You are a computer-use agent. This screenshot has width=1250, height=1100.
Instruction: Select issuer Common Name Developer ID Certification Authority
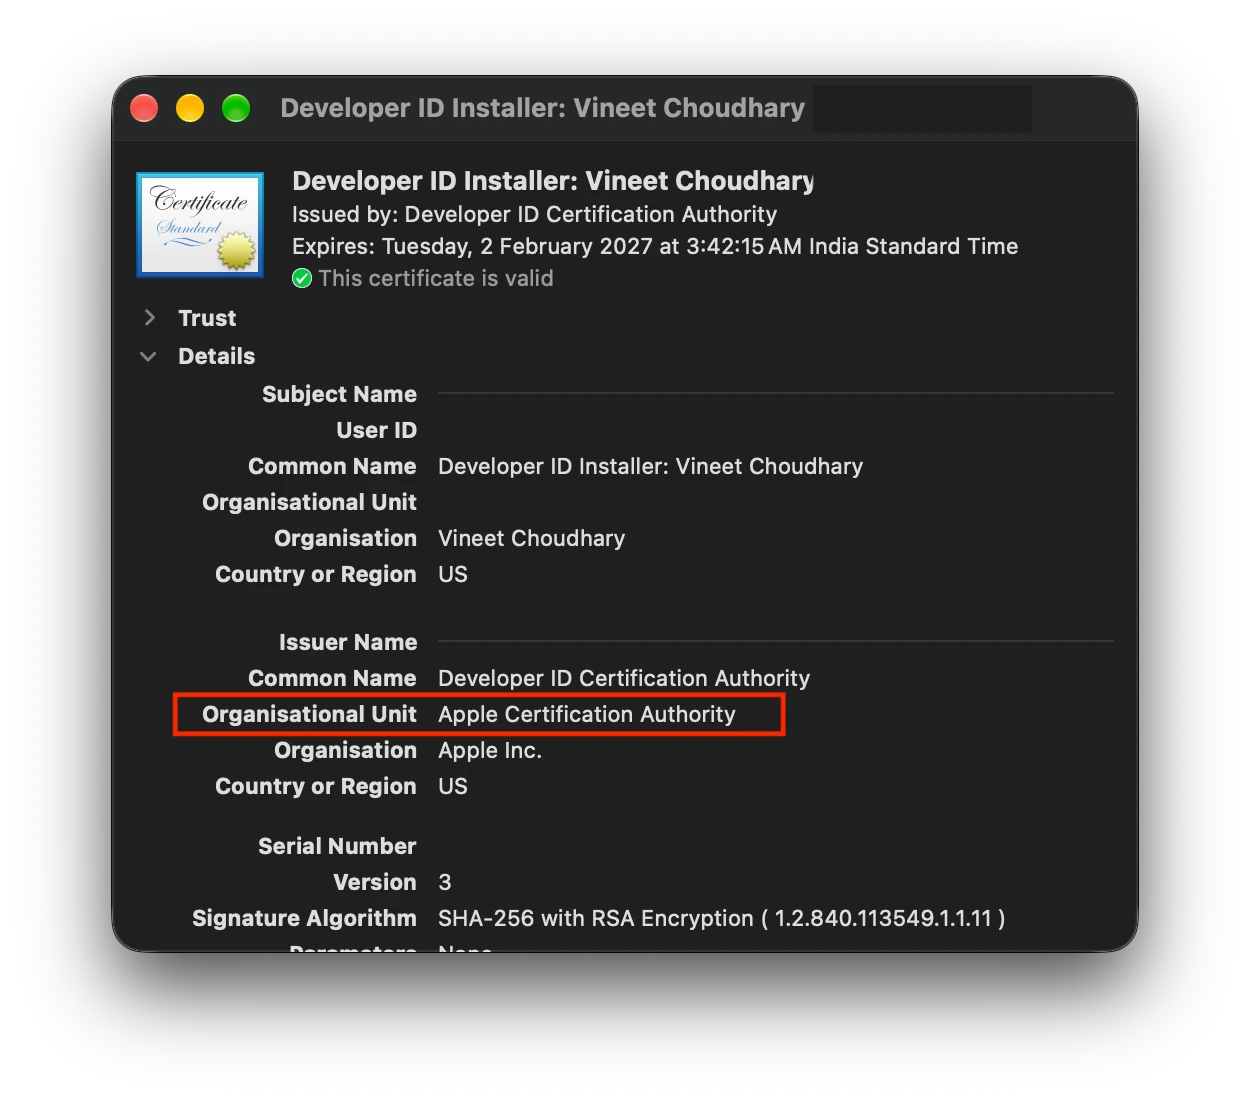point(624,679)
